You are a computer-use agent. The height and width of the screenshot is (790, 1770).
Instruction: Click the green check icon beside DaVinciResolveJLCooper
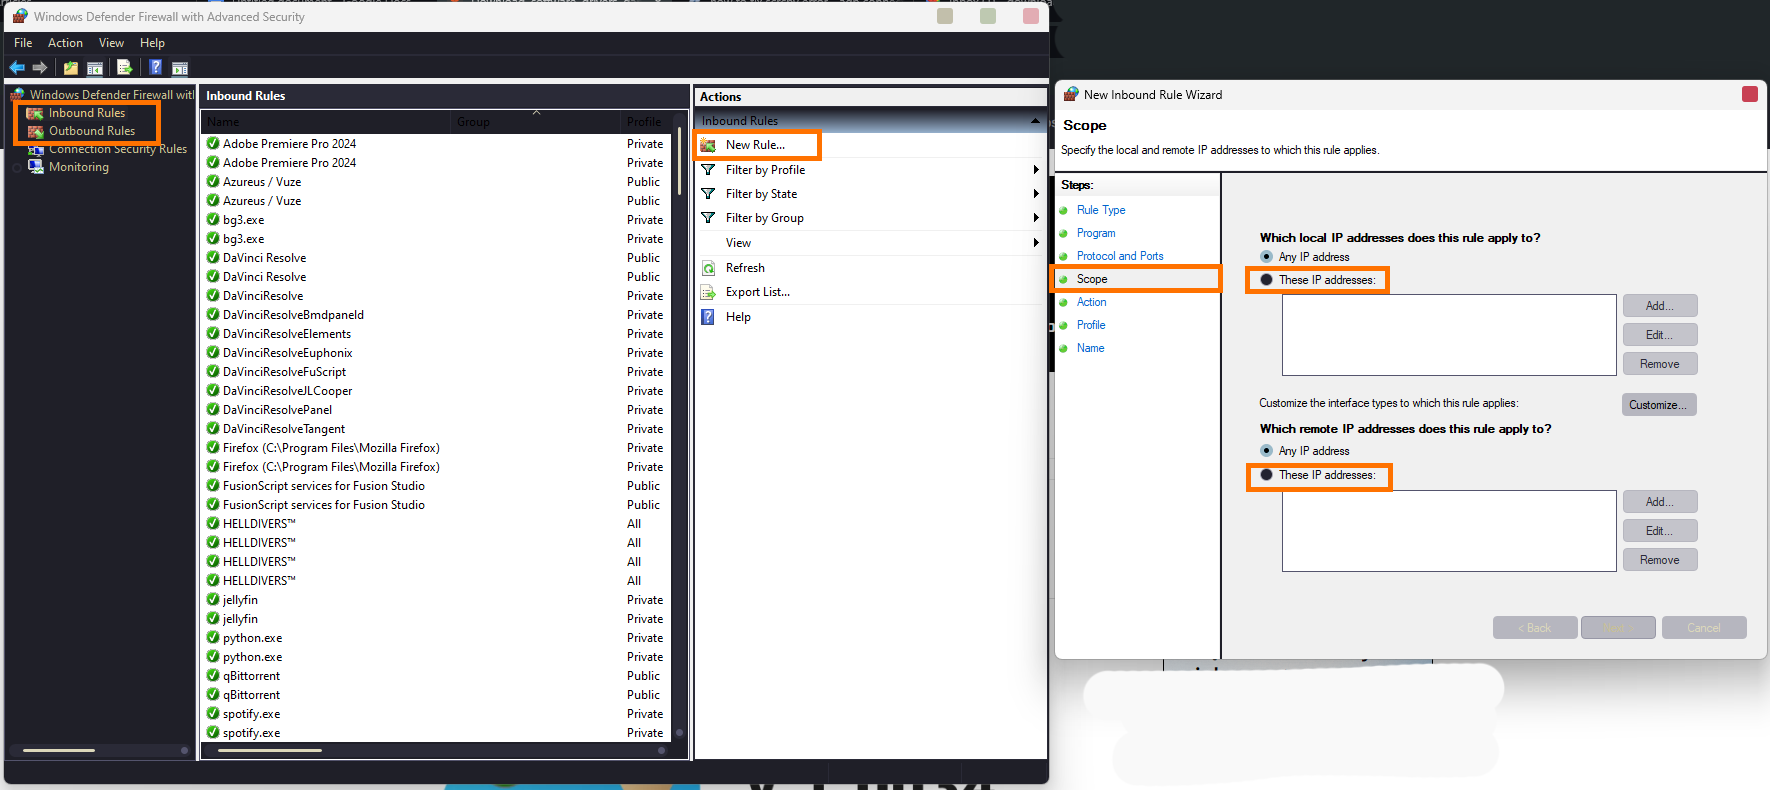click(x=213, y=391)
